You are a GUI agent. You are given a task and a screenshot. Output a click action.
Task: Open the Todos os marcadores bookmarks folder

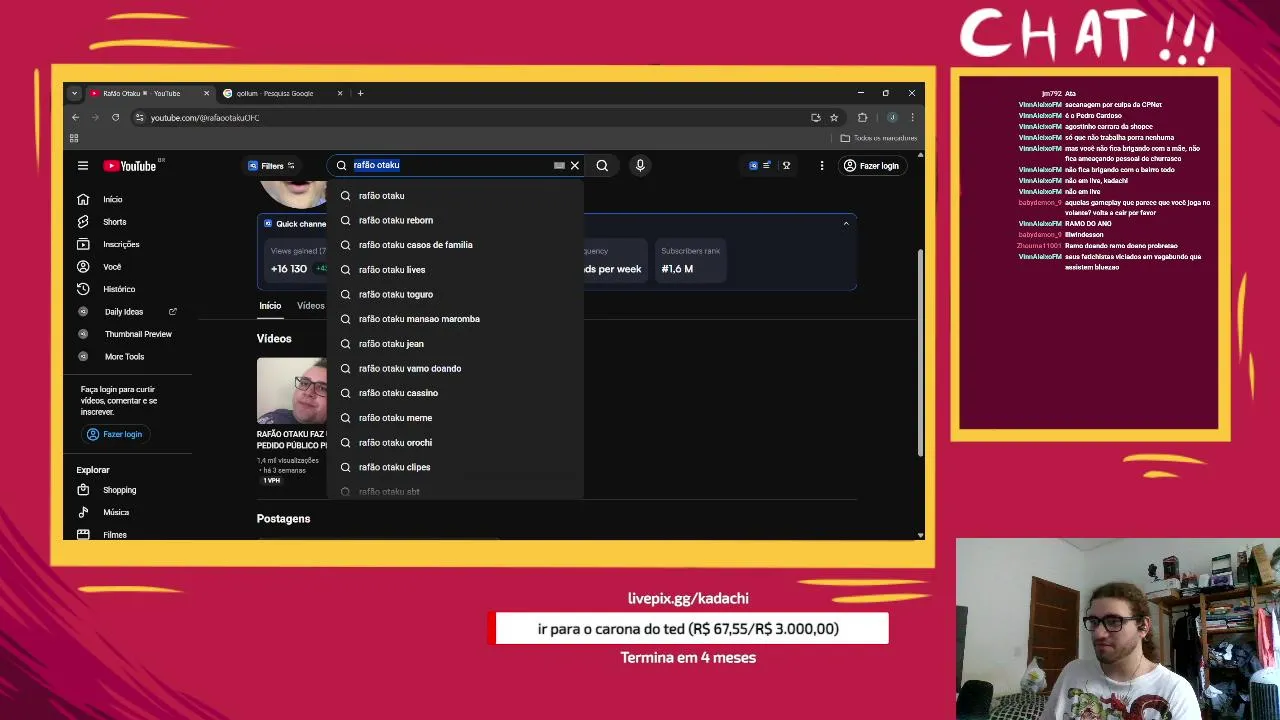[879, 138]
